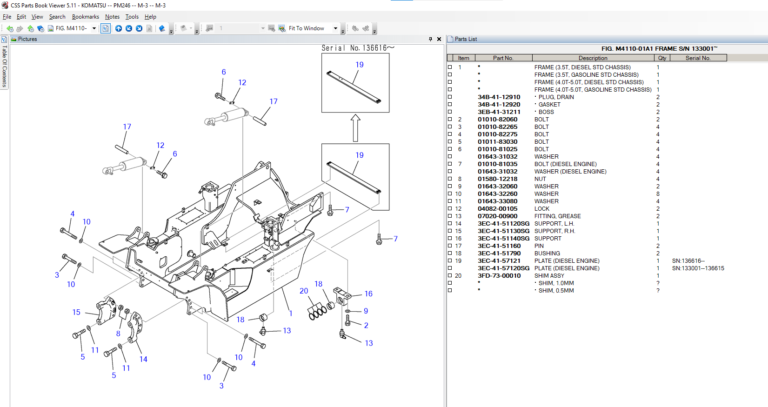
Task: Check the box for item 2 BOLT 01010-82060
Action: coord(449,119)
